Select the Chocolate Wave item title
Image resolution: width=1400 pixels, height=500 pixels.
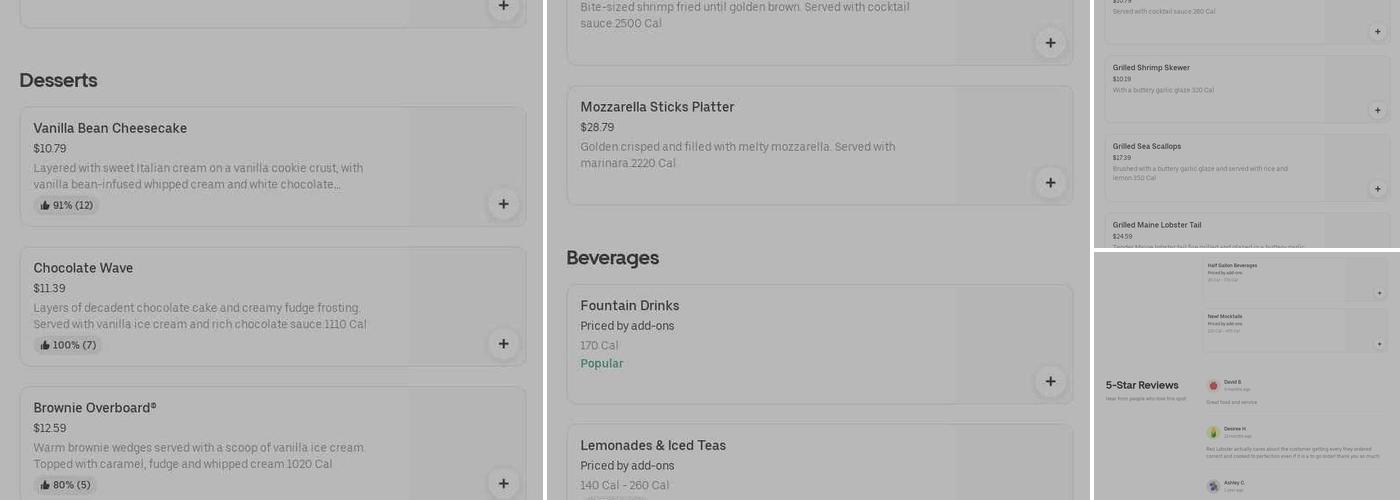point(83,268)
